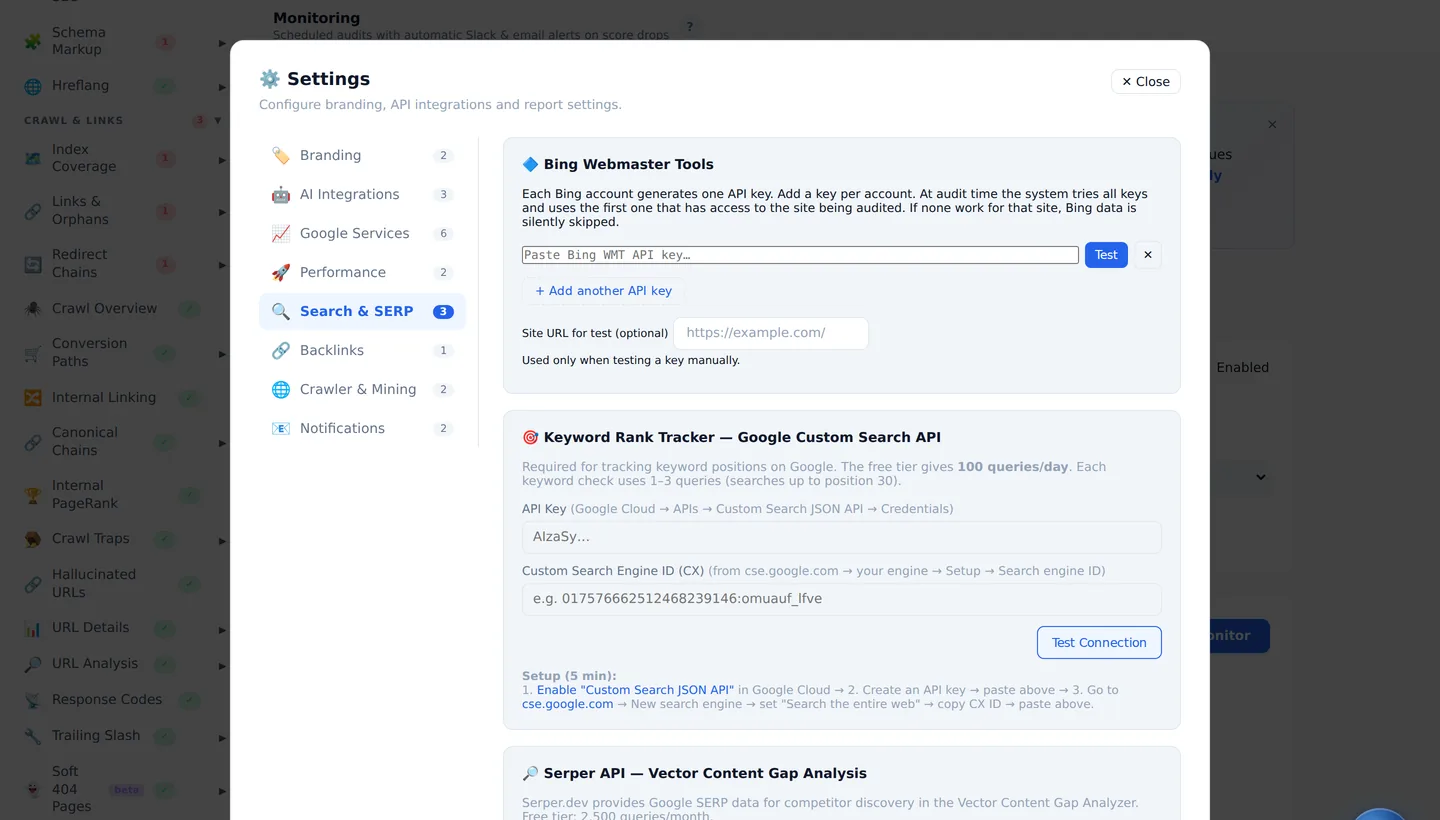Open the Notifications settings tab

[x=362, y=428]
